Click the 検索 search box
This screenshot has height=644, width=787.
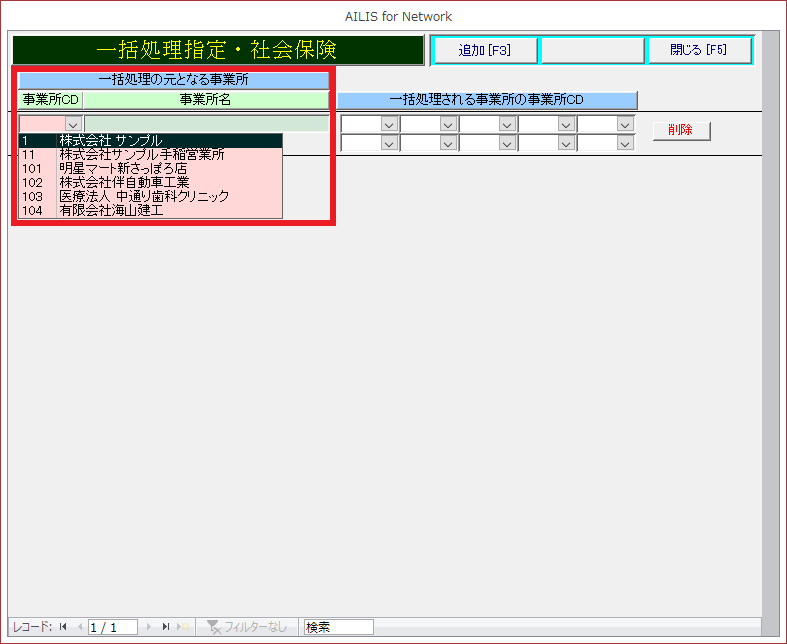[x=339, y=627]
